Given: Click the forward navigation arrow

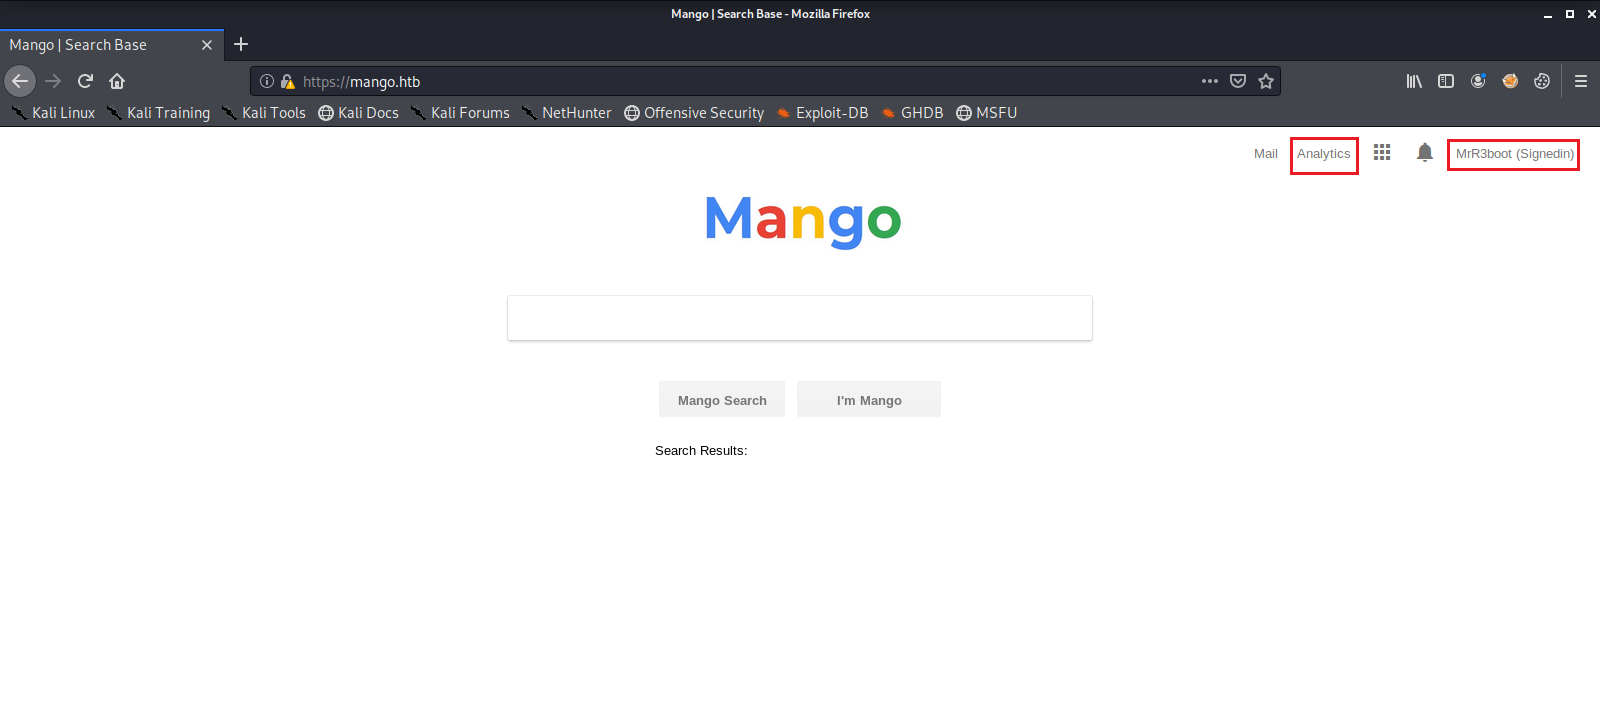Looking at the screenshot, I should [53, 81].
